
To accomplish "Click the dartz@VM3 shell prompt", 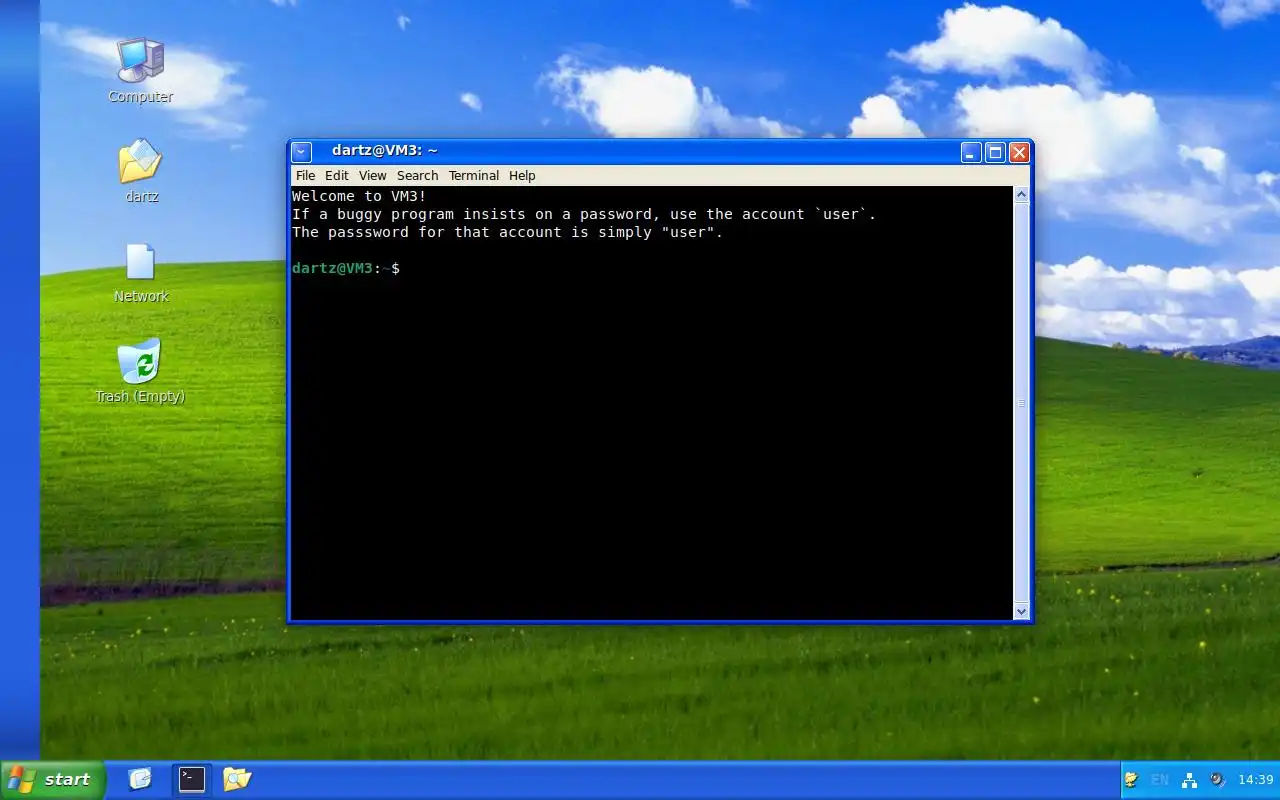I will pos(346,268).
